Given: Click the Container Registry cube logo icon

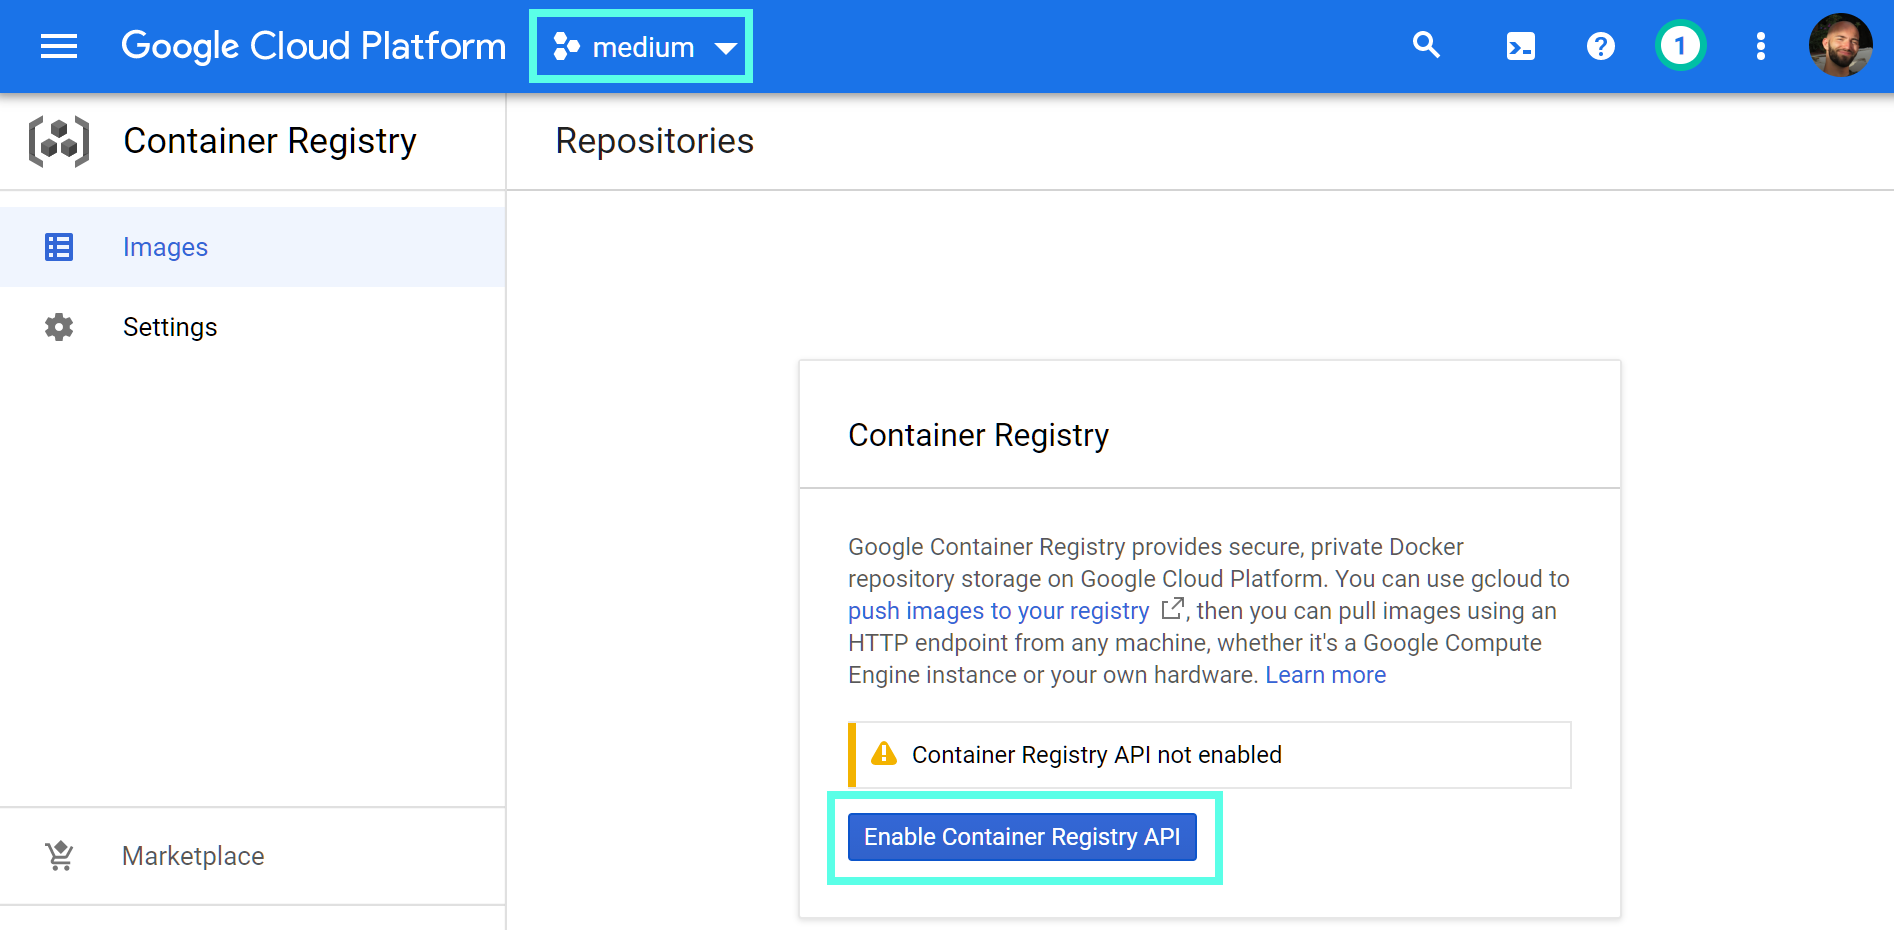Looking at the screenshot, I should pyautogui.click(x=59, y=141).
